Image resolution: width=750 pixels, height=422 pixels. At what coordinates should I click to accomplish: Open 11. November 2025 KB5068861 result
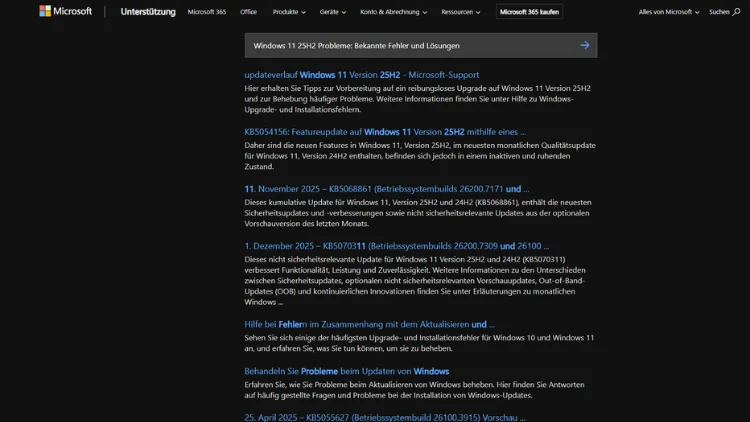[x=386, y=189]
